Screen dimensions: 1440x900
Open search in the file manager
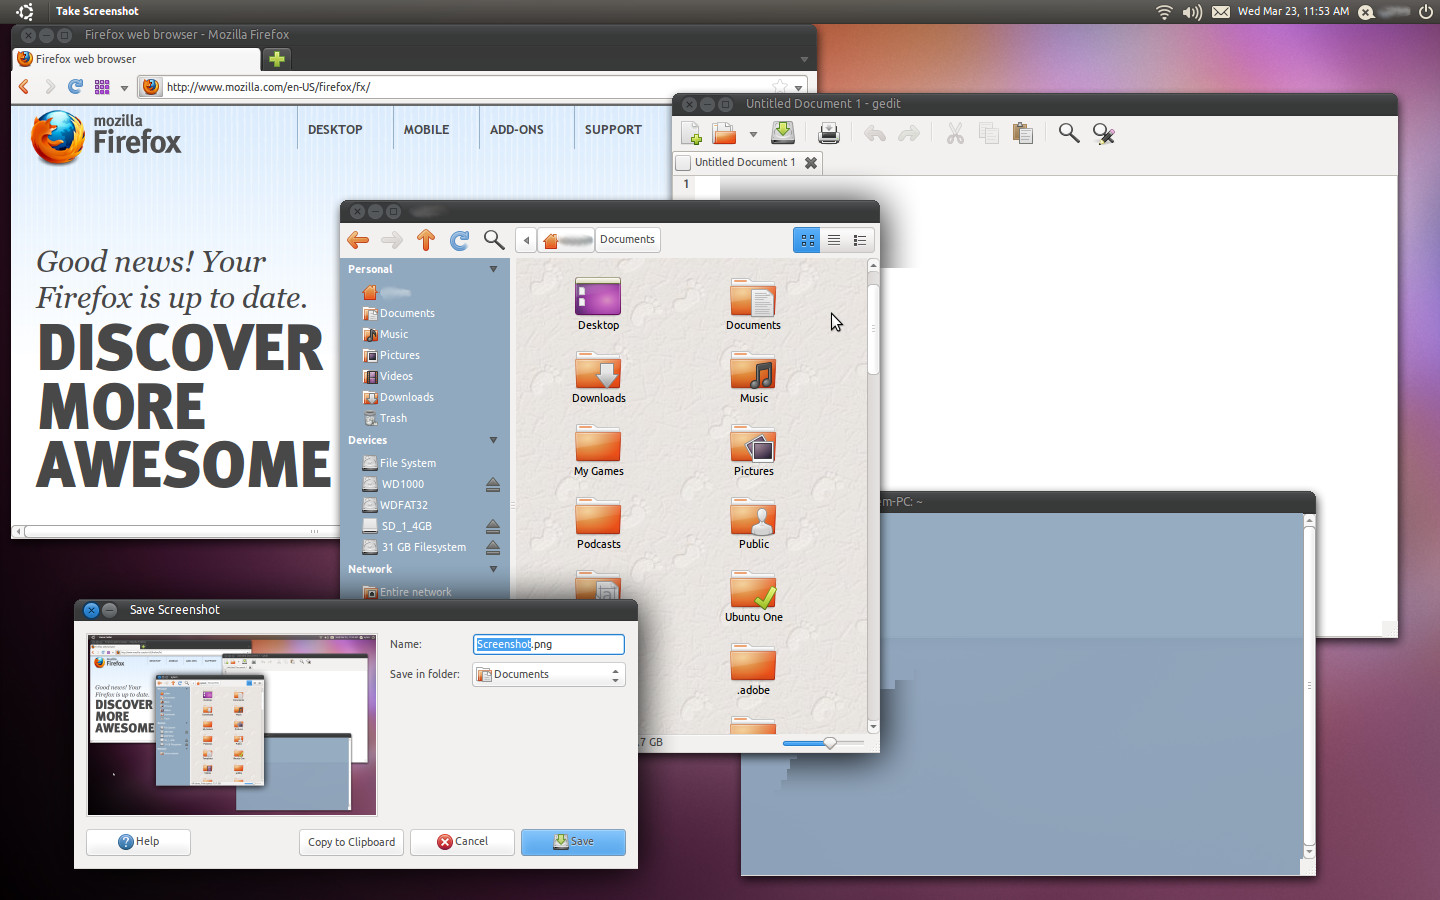tap(493, 240)
